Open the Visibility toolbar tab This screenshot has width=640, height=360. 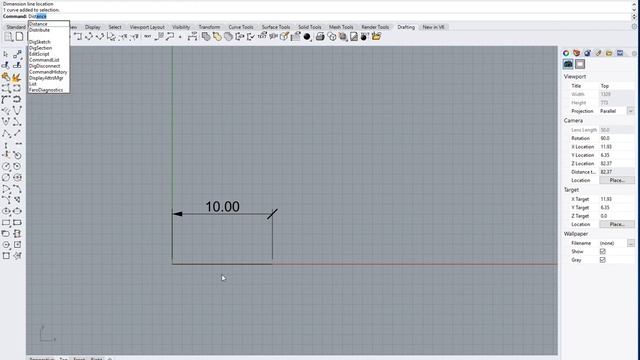181,27
